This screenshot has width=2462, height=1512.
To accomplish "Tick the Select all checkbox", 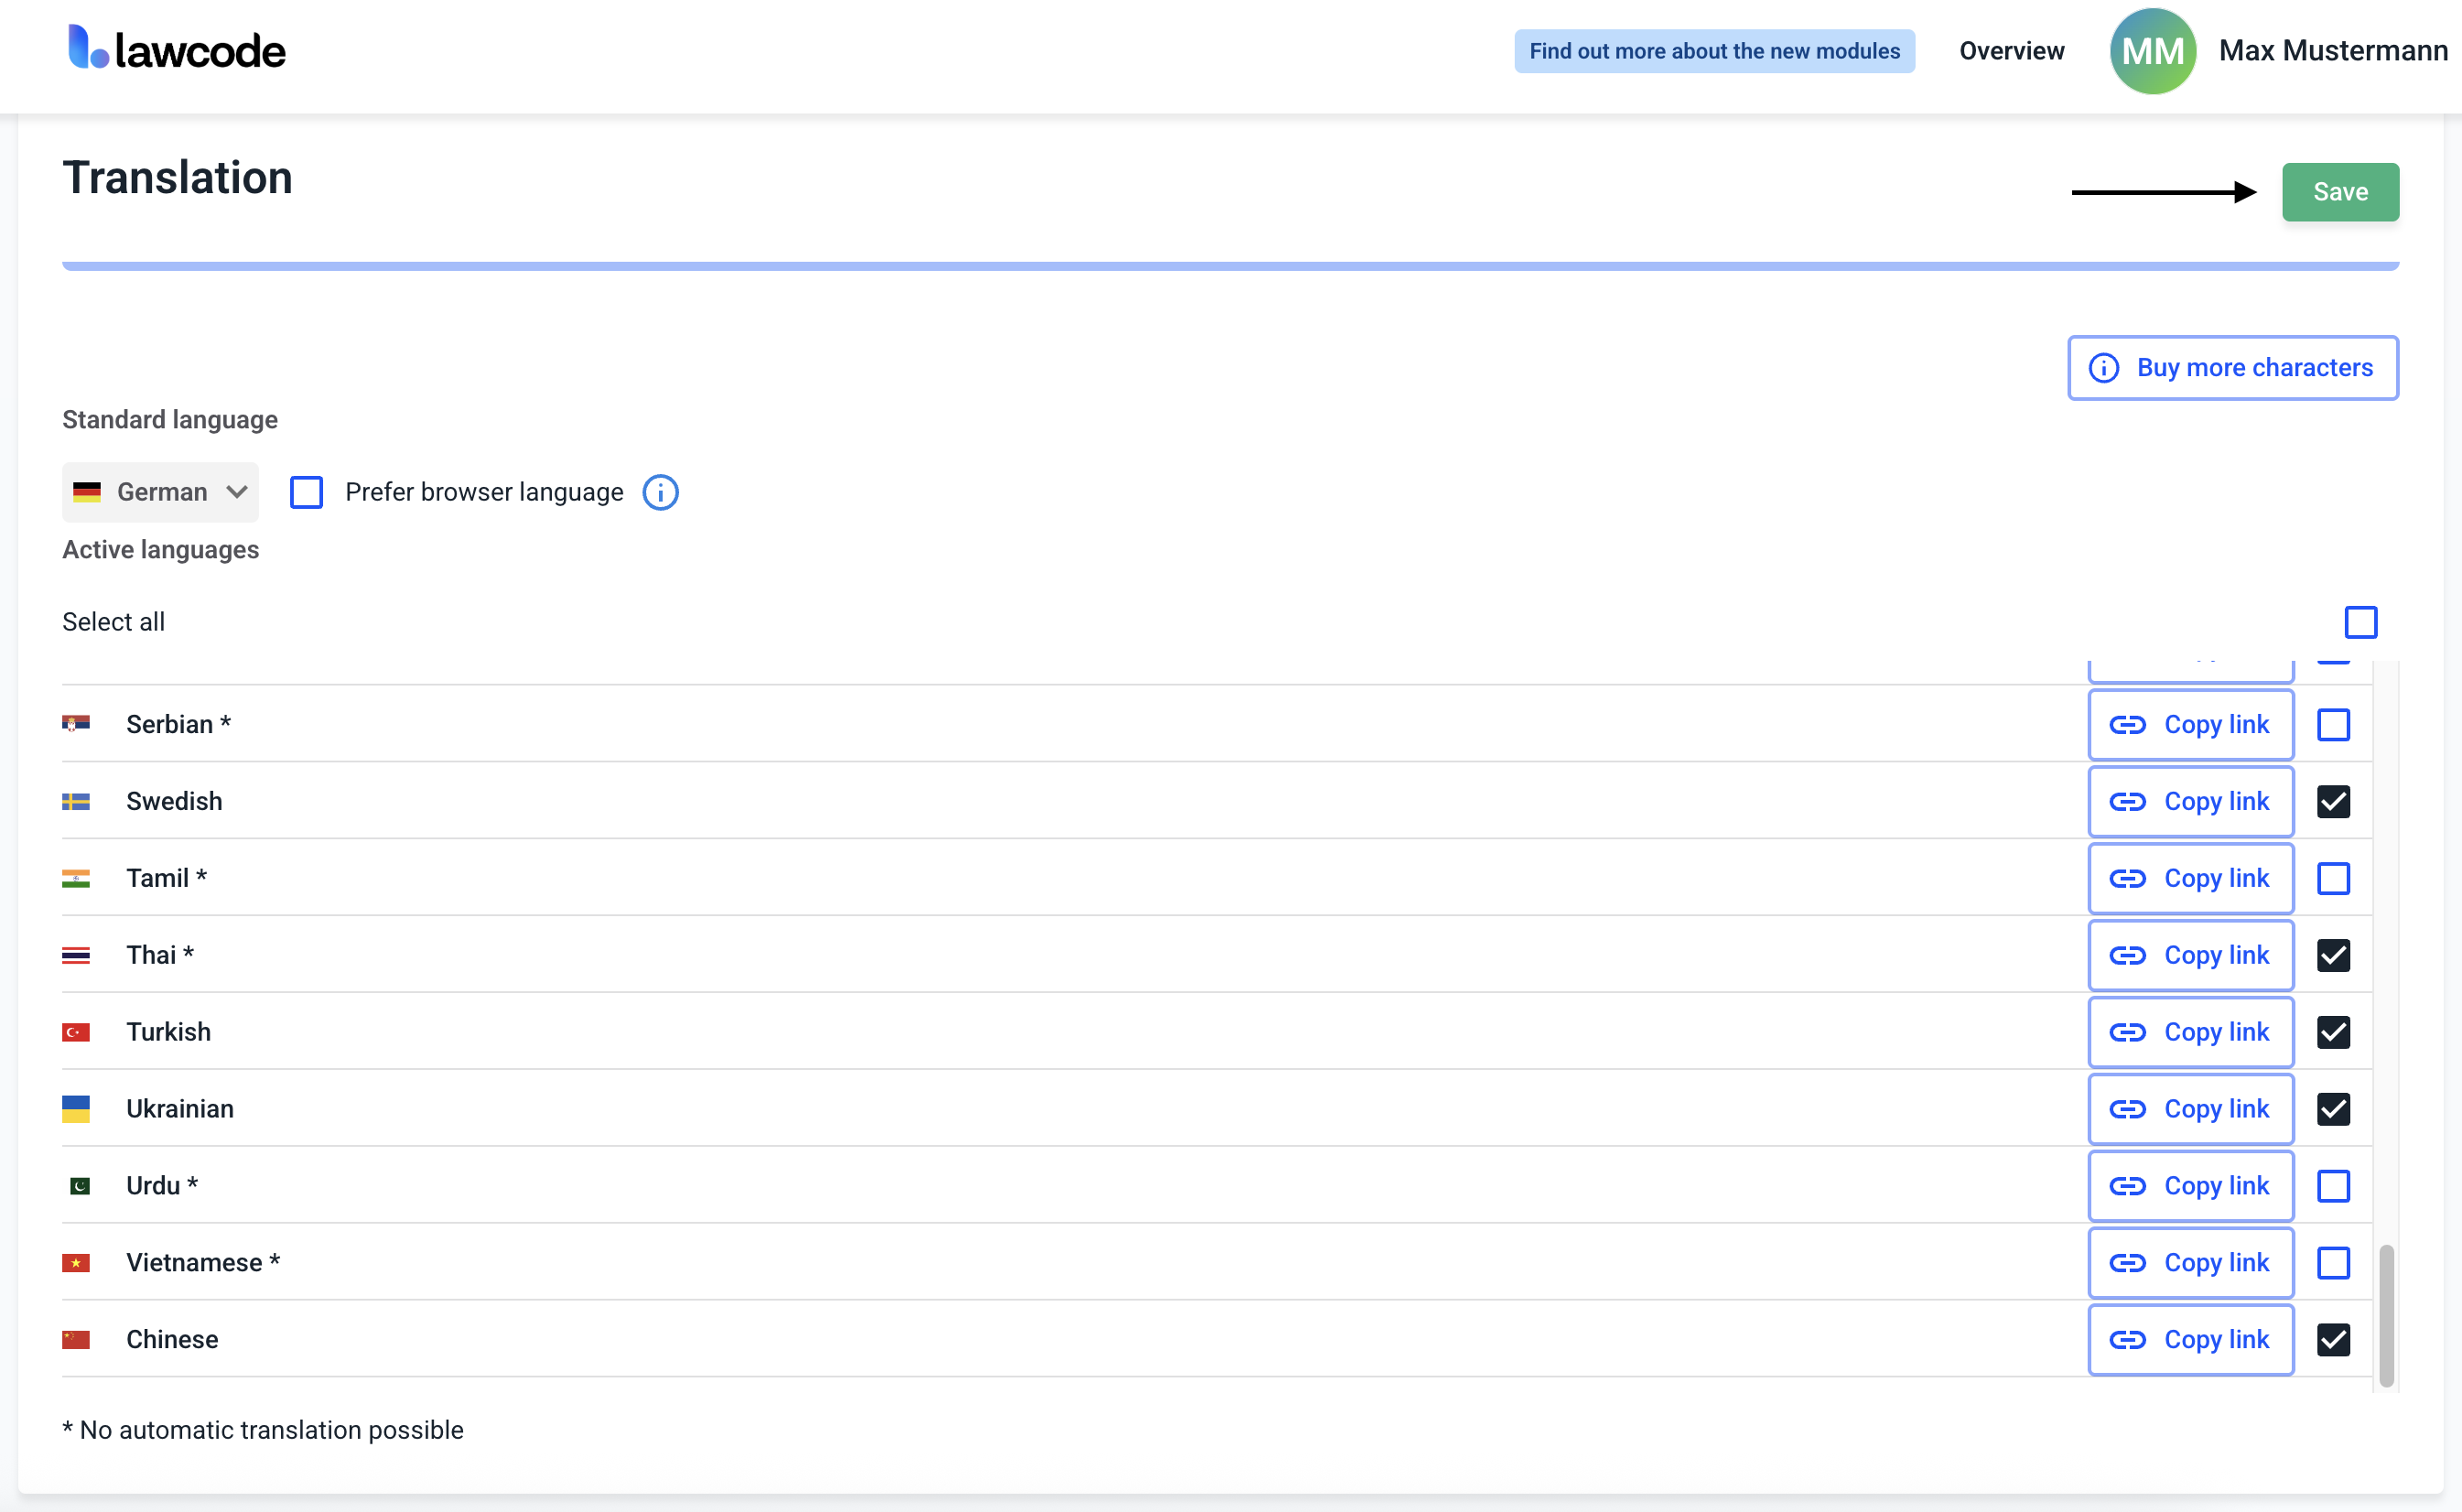I will [x=2360, y=622].
